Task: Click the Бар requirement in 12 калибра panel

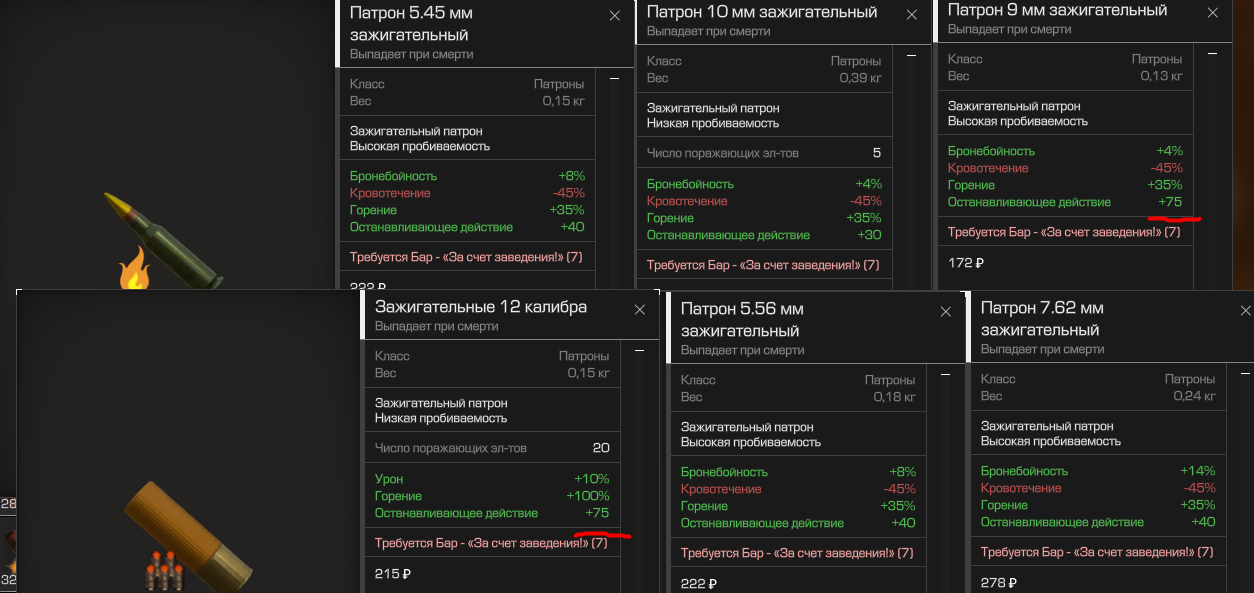Action: click(x=490, y=543)
